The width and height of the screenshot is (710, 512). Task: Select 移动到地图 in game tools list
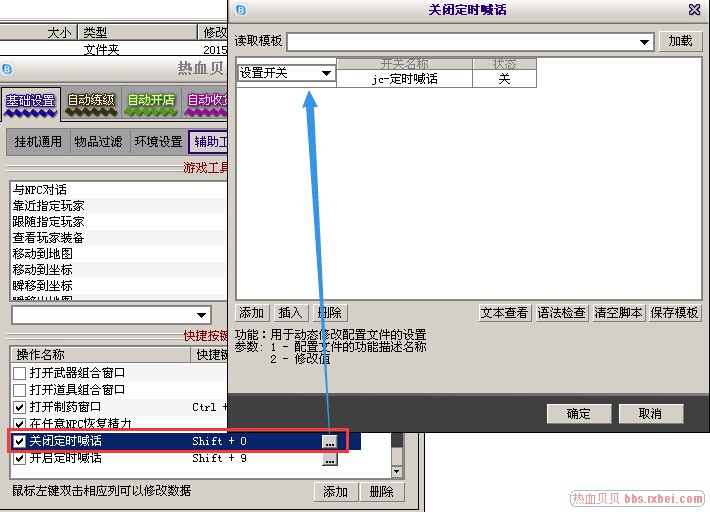point(42,254)
